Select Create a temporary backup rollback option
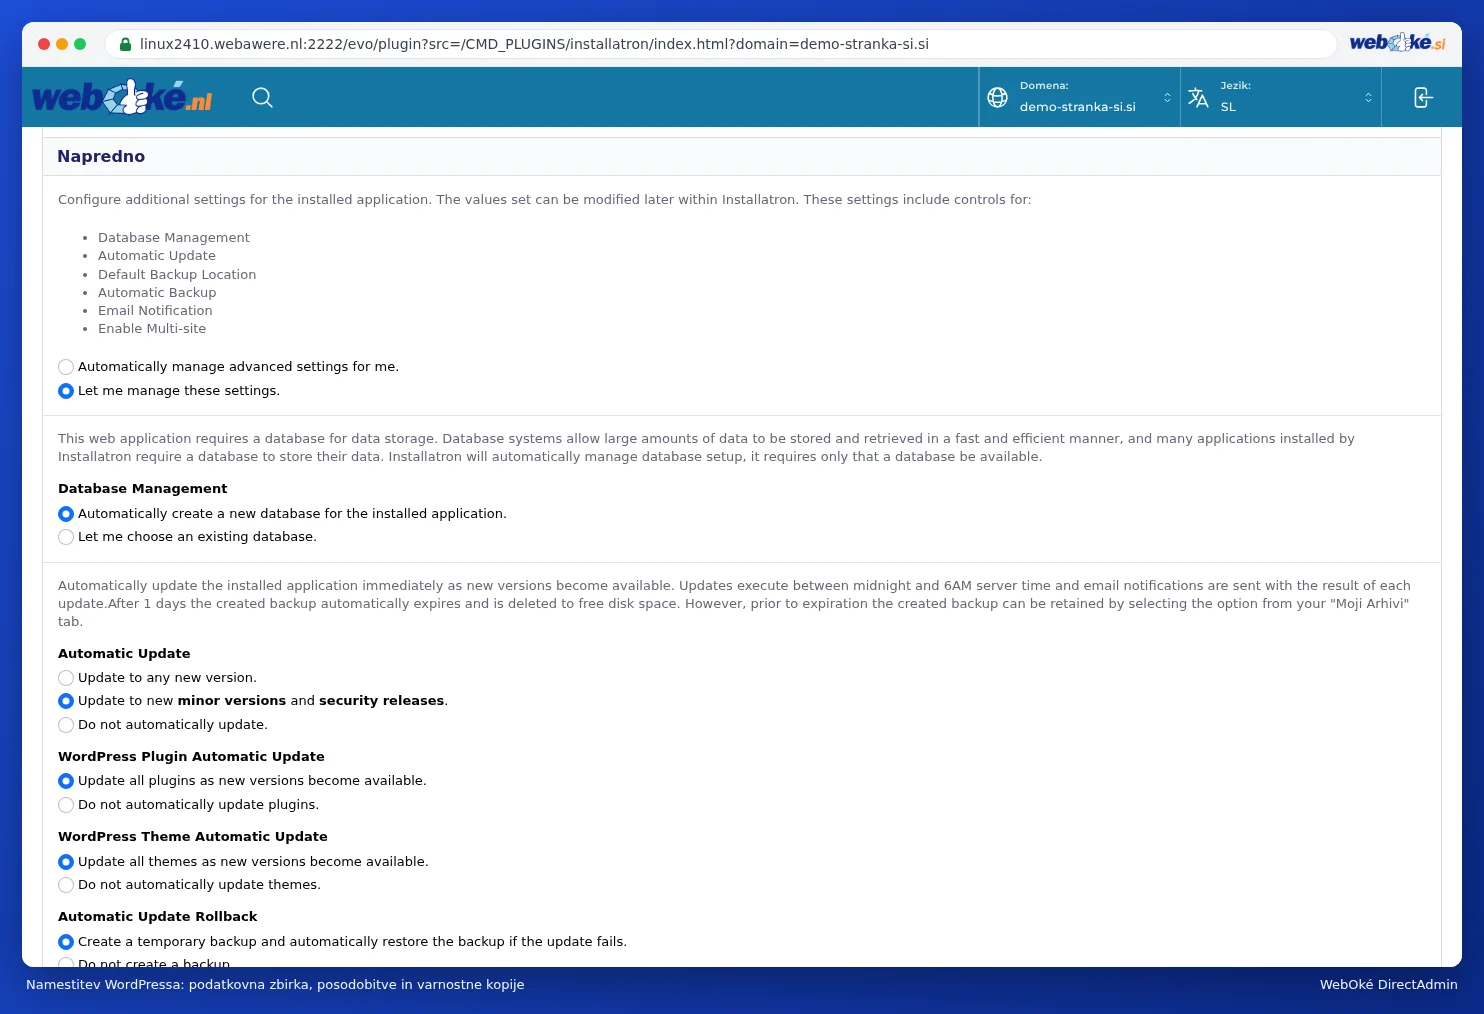 66,942
